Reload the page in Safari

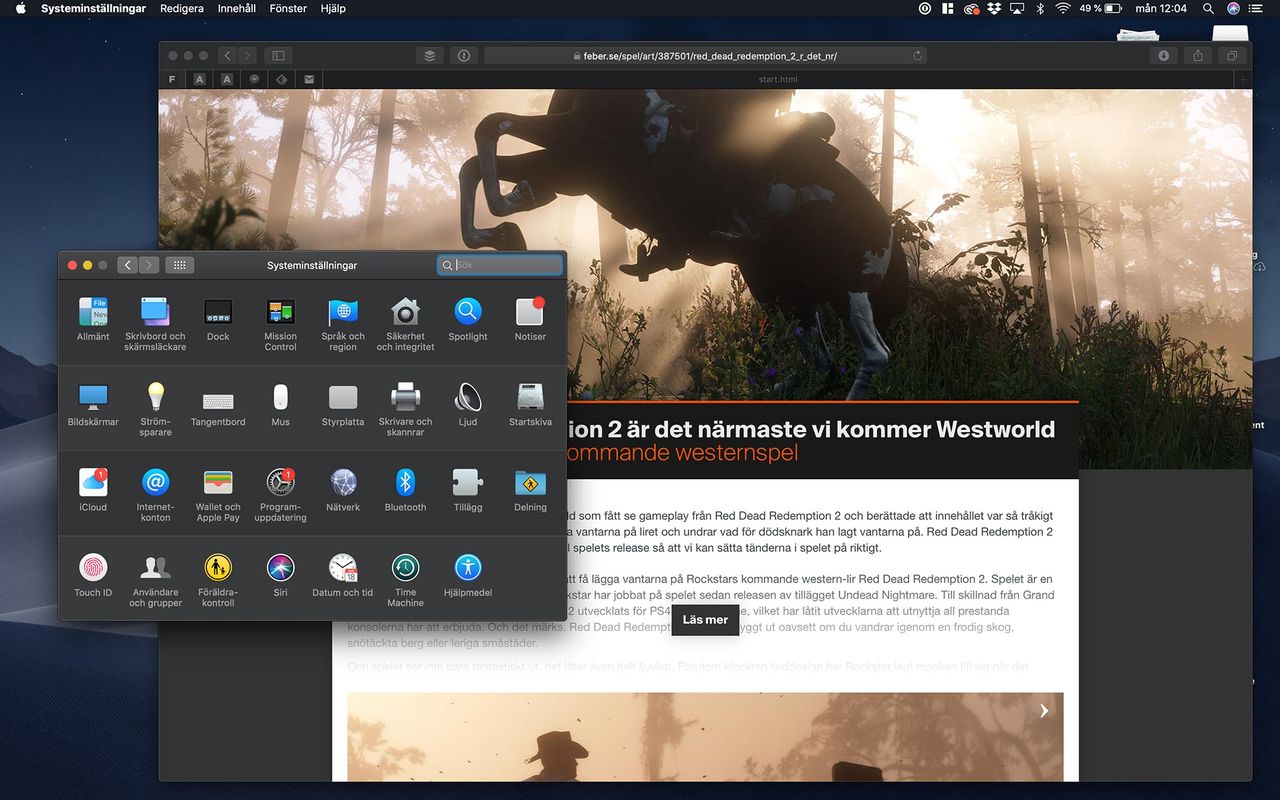click(917, 56)
